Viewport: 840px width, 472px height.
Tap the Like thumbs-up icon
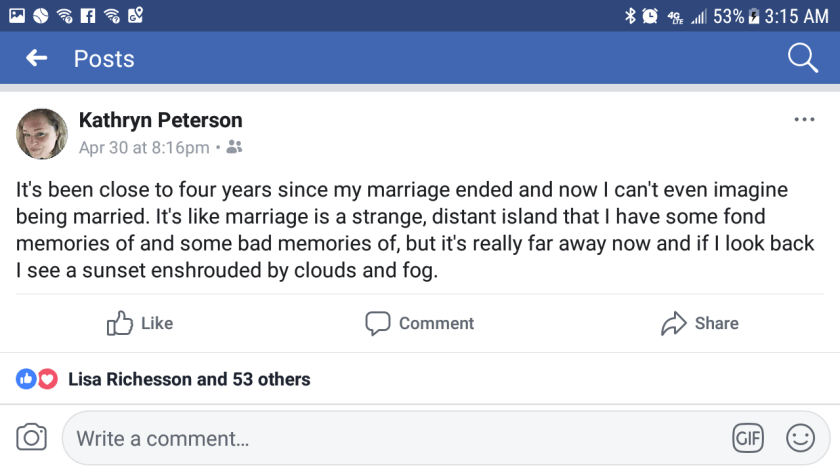(x=120, y=323)
